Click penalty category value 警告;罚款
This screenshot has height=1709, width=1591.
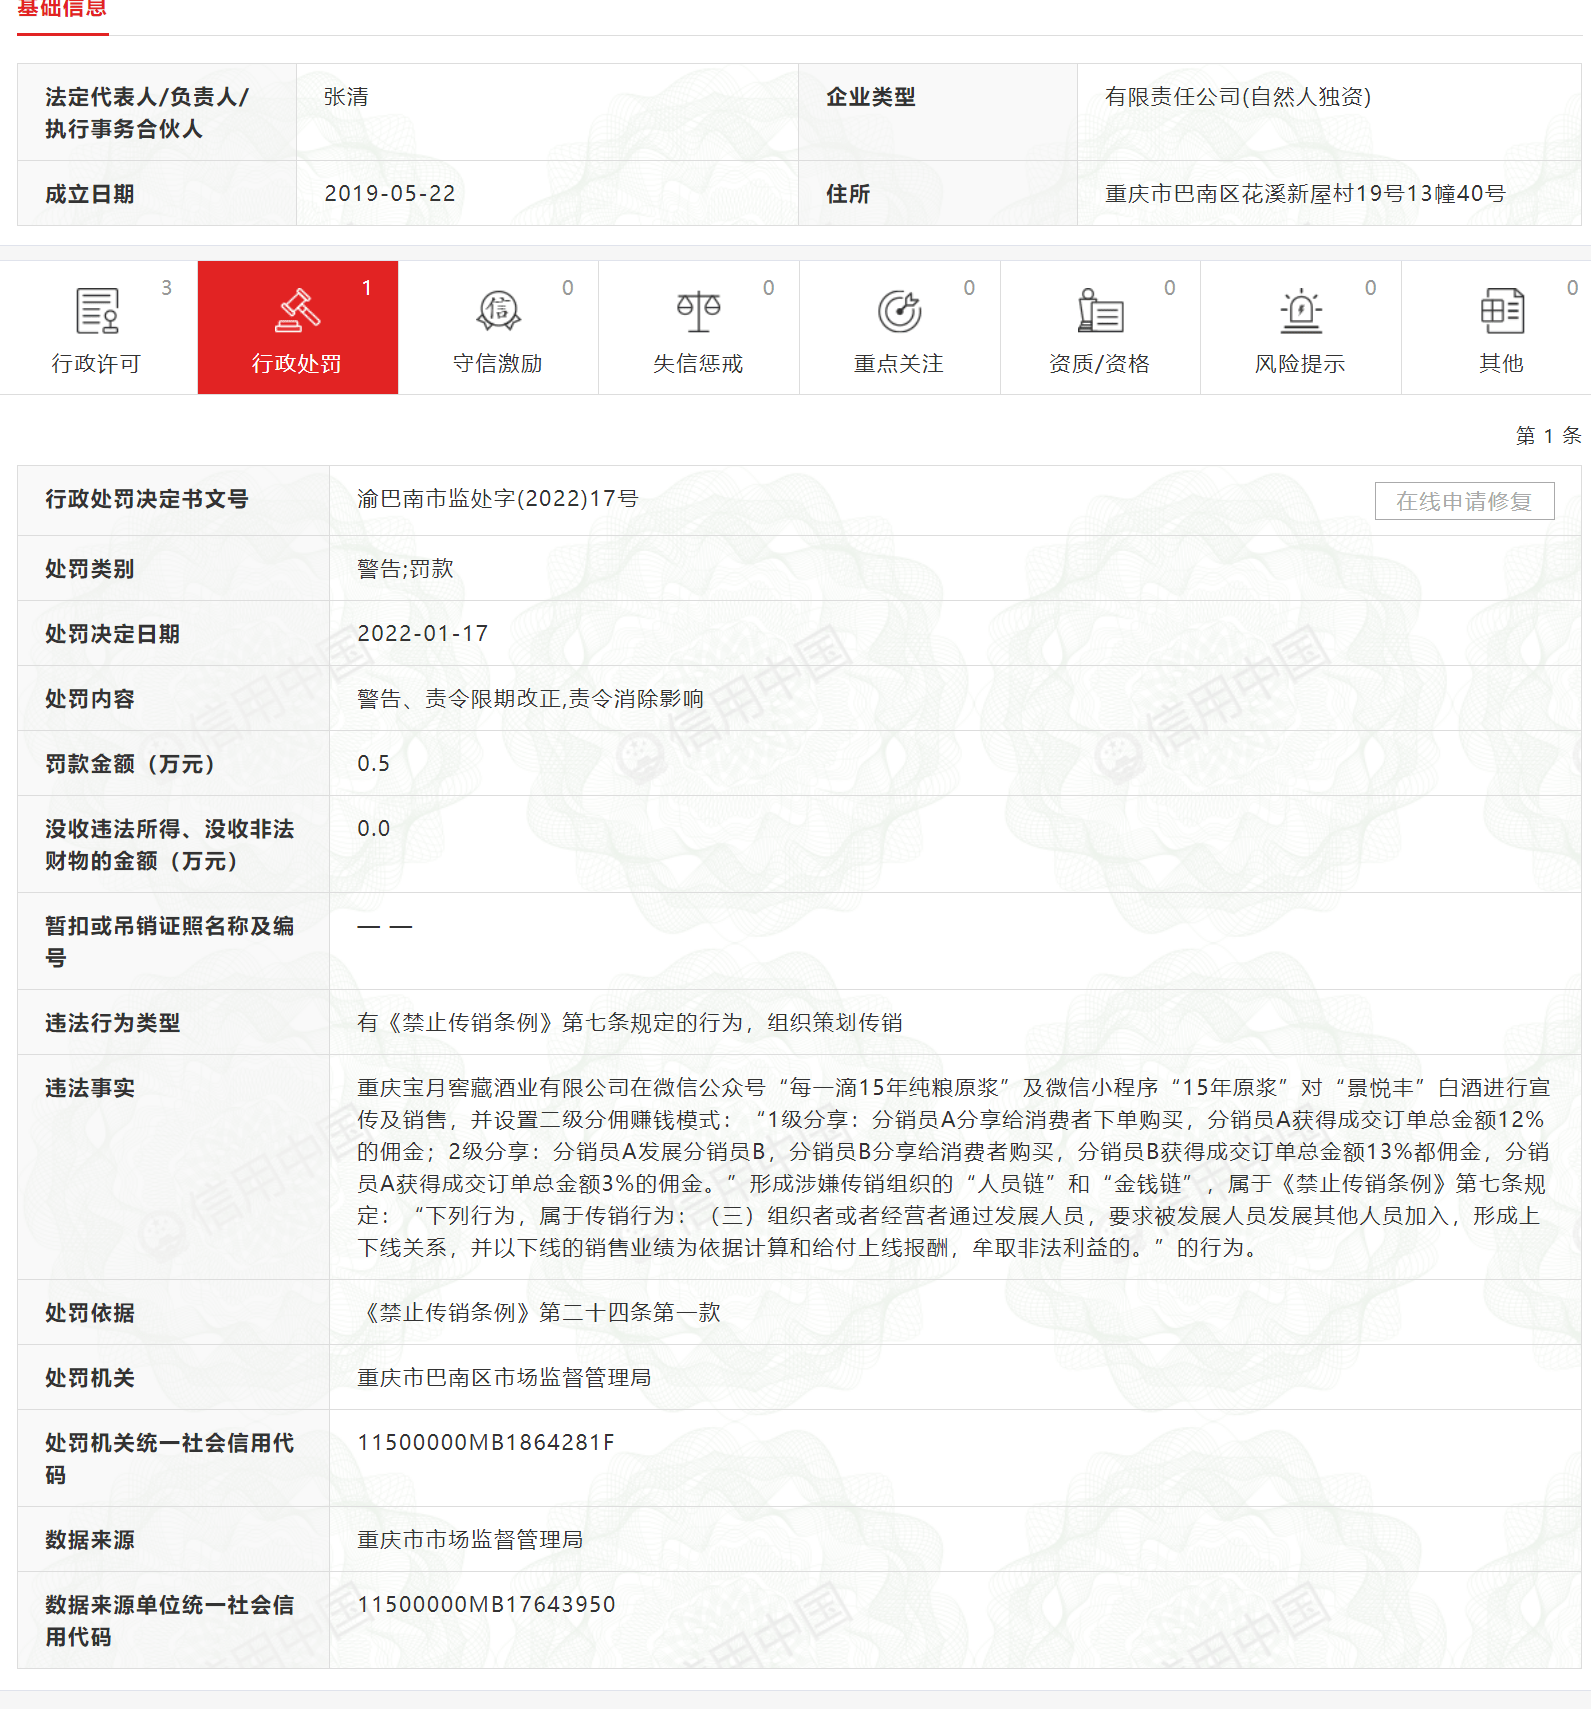[x=406, y=569]
